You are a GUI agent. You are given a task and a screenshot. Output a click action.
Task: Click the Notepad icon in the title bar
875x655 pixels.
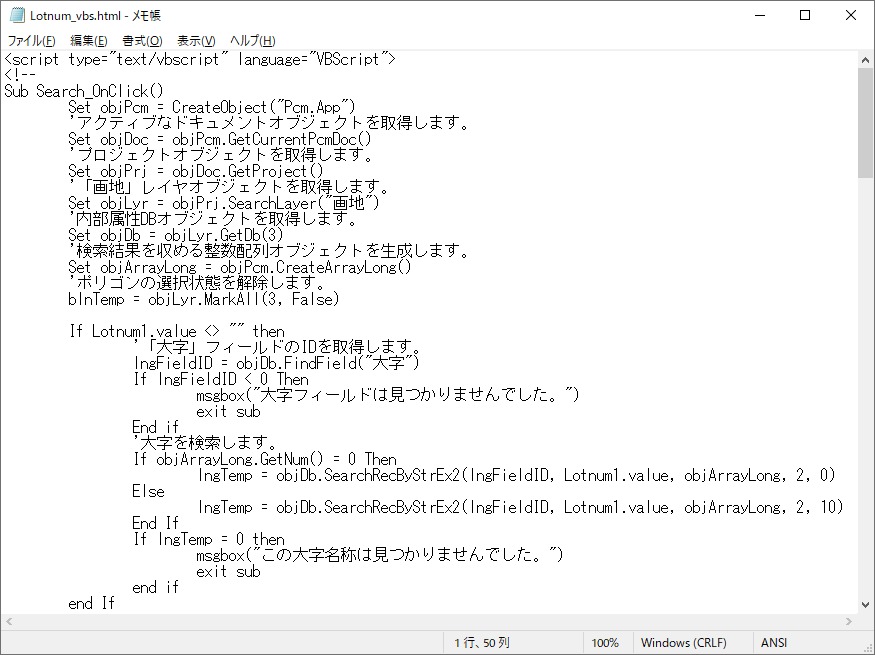(x=17, y=15)
